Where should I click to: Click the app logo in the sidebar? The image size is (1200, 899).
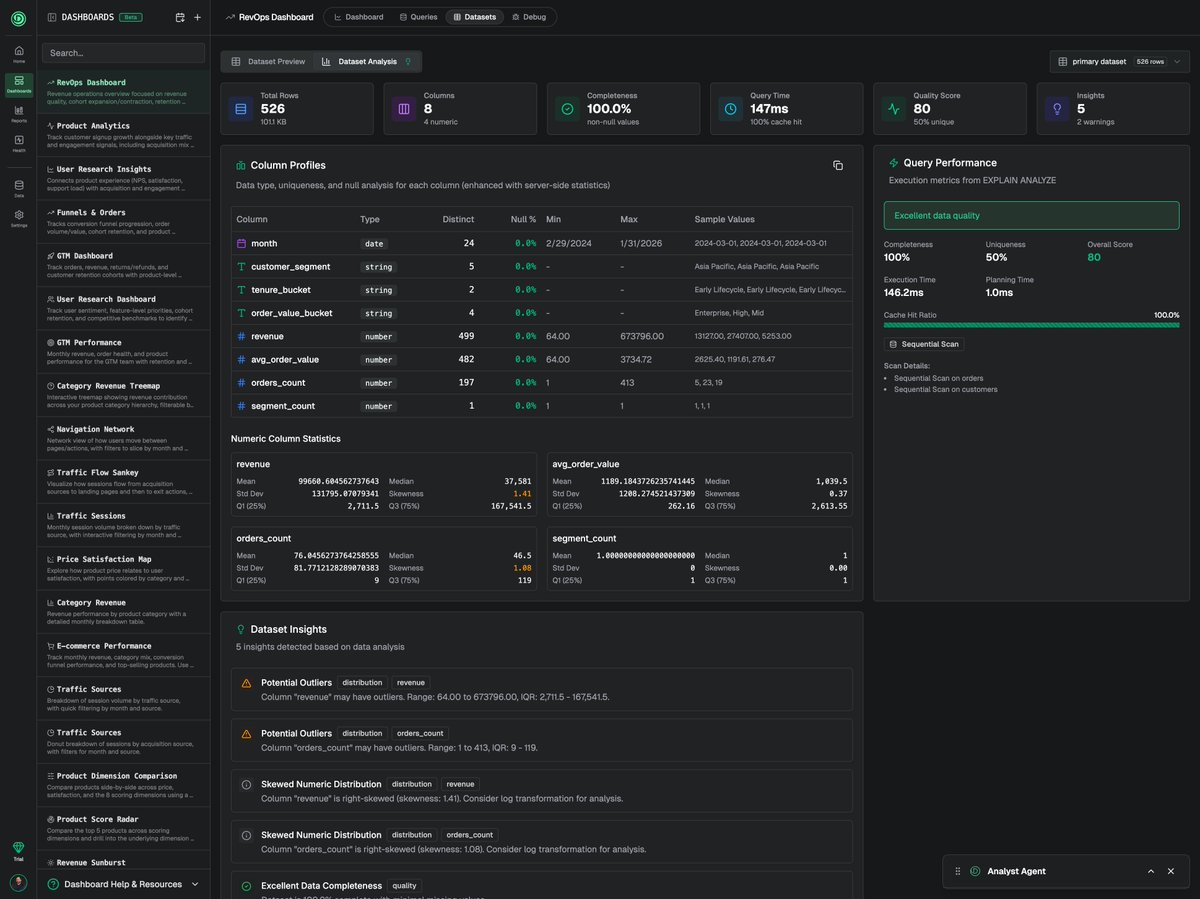(18, 17)
